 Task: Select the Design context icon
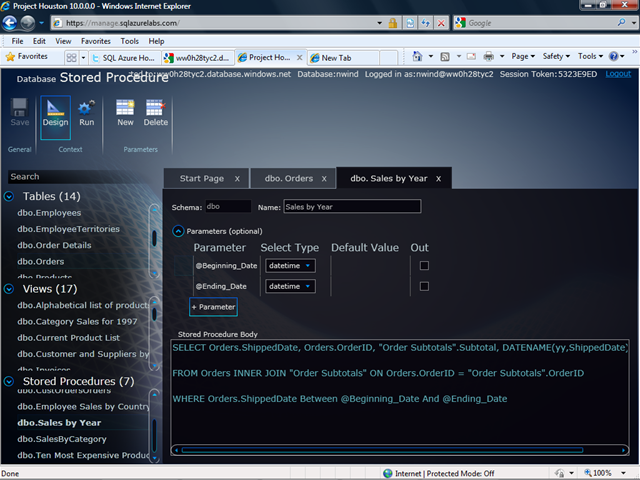coord(55,108)
